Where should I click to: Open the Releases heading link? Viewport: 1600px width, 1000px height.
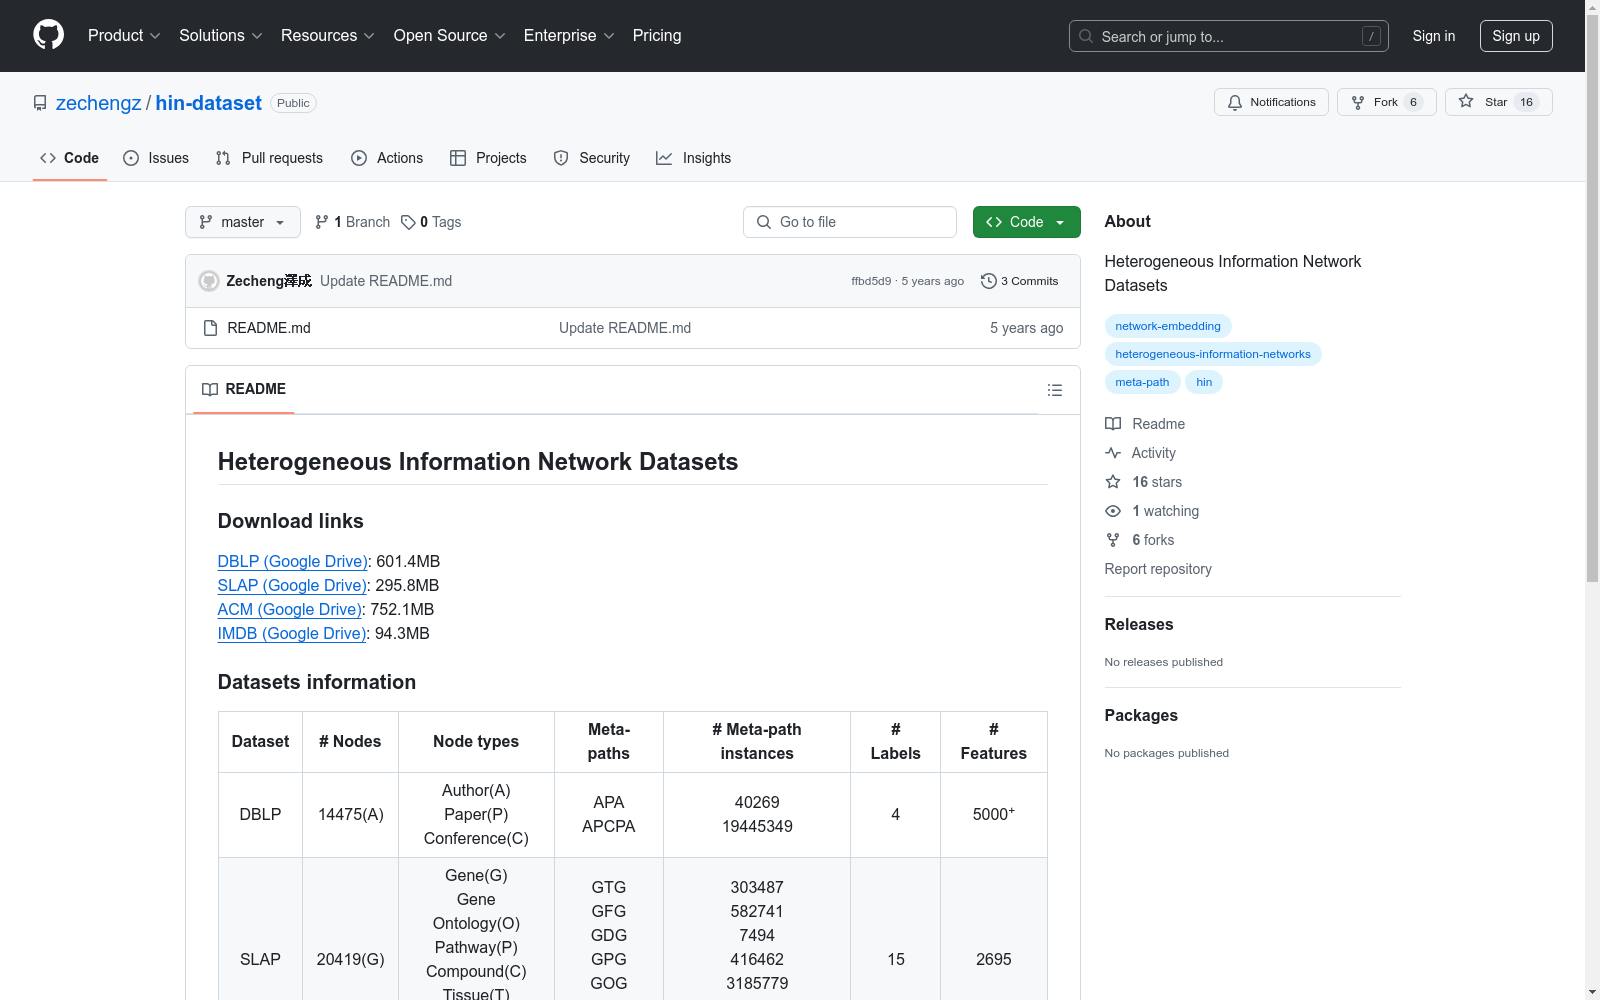(x=1139, y=624)
